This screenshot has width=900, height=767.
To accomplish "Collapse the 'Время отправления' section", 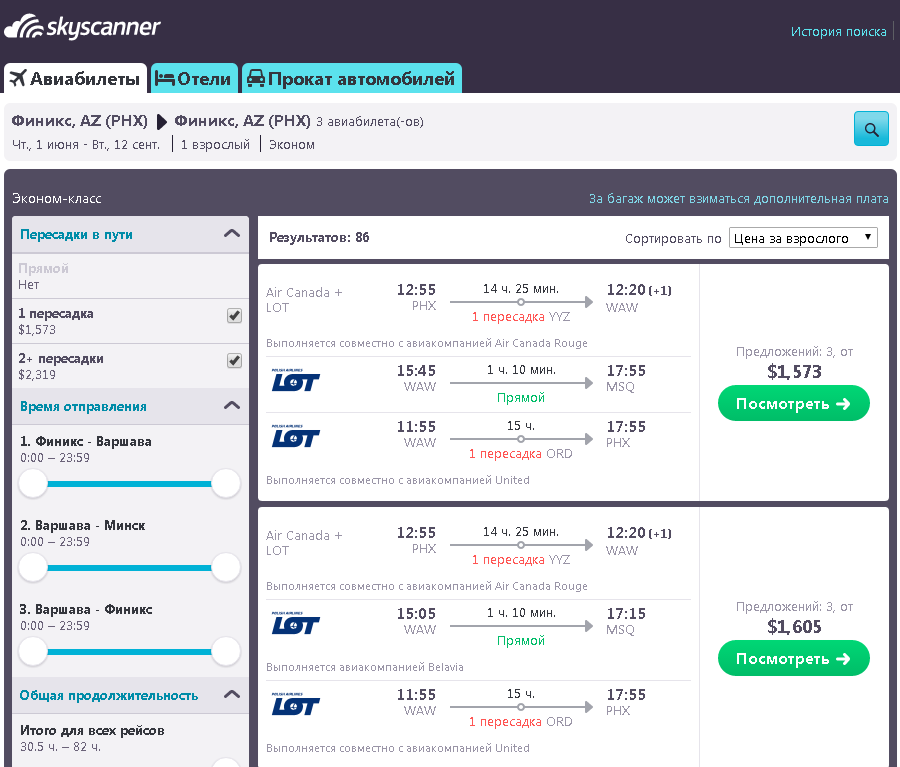I will coord(232,406).
